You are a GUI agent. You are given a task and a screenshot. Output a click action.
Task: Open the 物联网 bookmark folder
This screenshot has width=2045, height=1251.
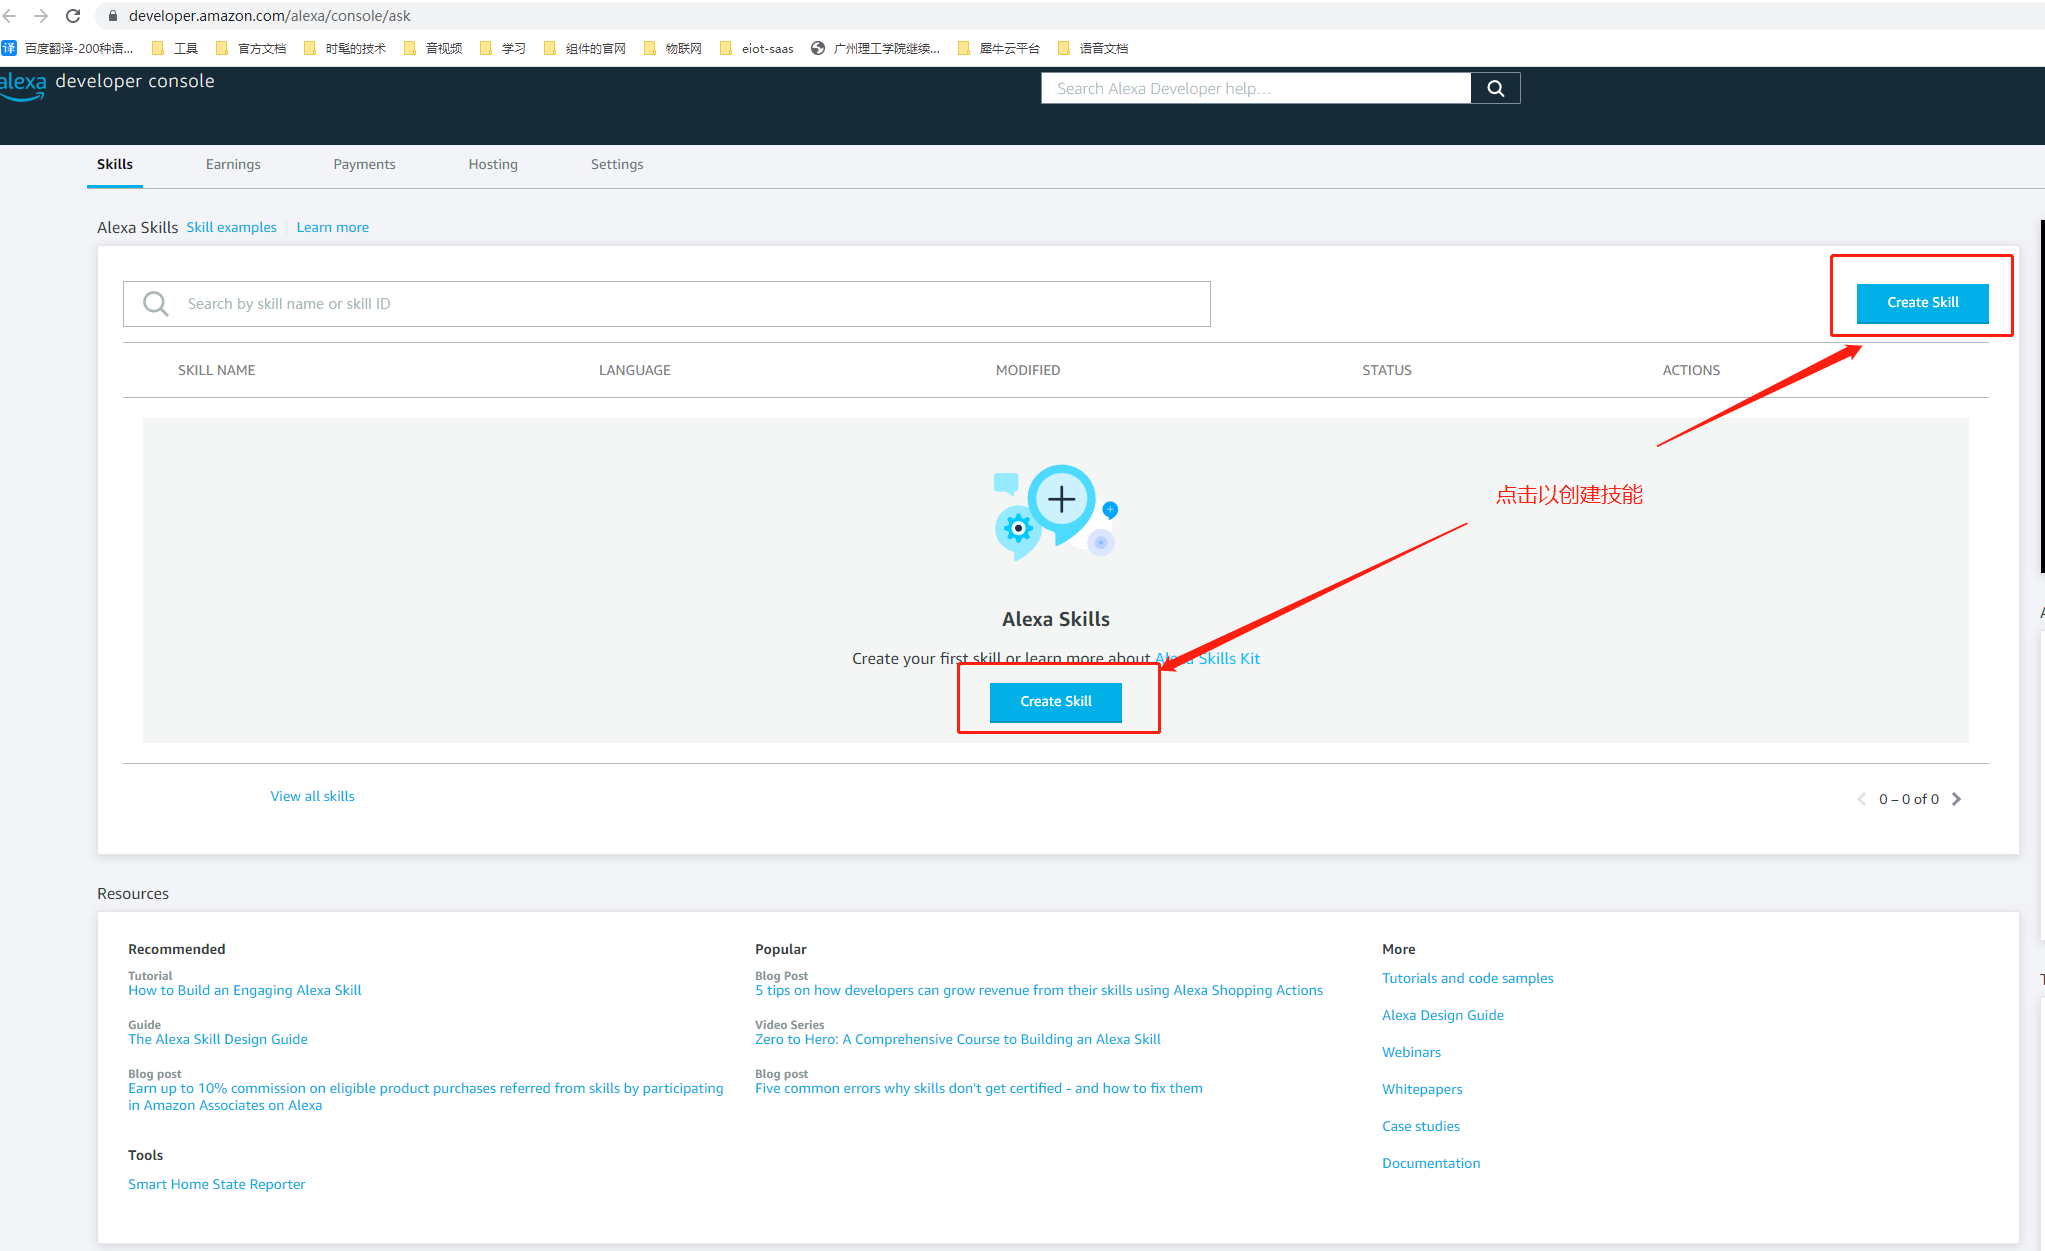[673, 48]
